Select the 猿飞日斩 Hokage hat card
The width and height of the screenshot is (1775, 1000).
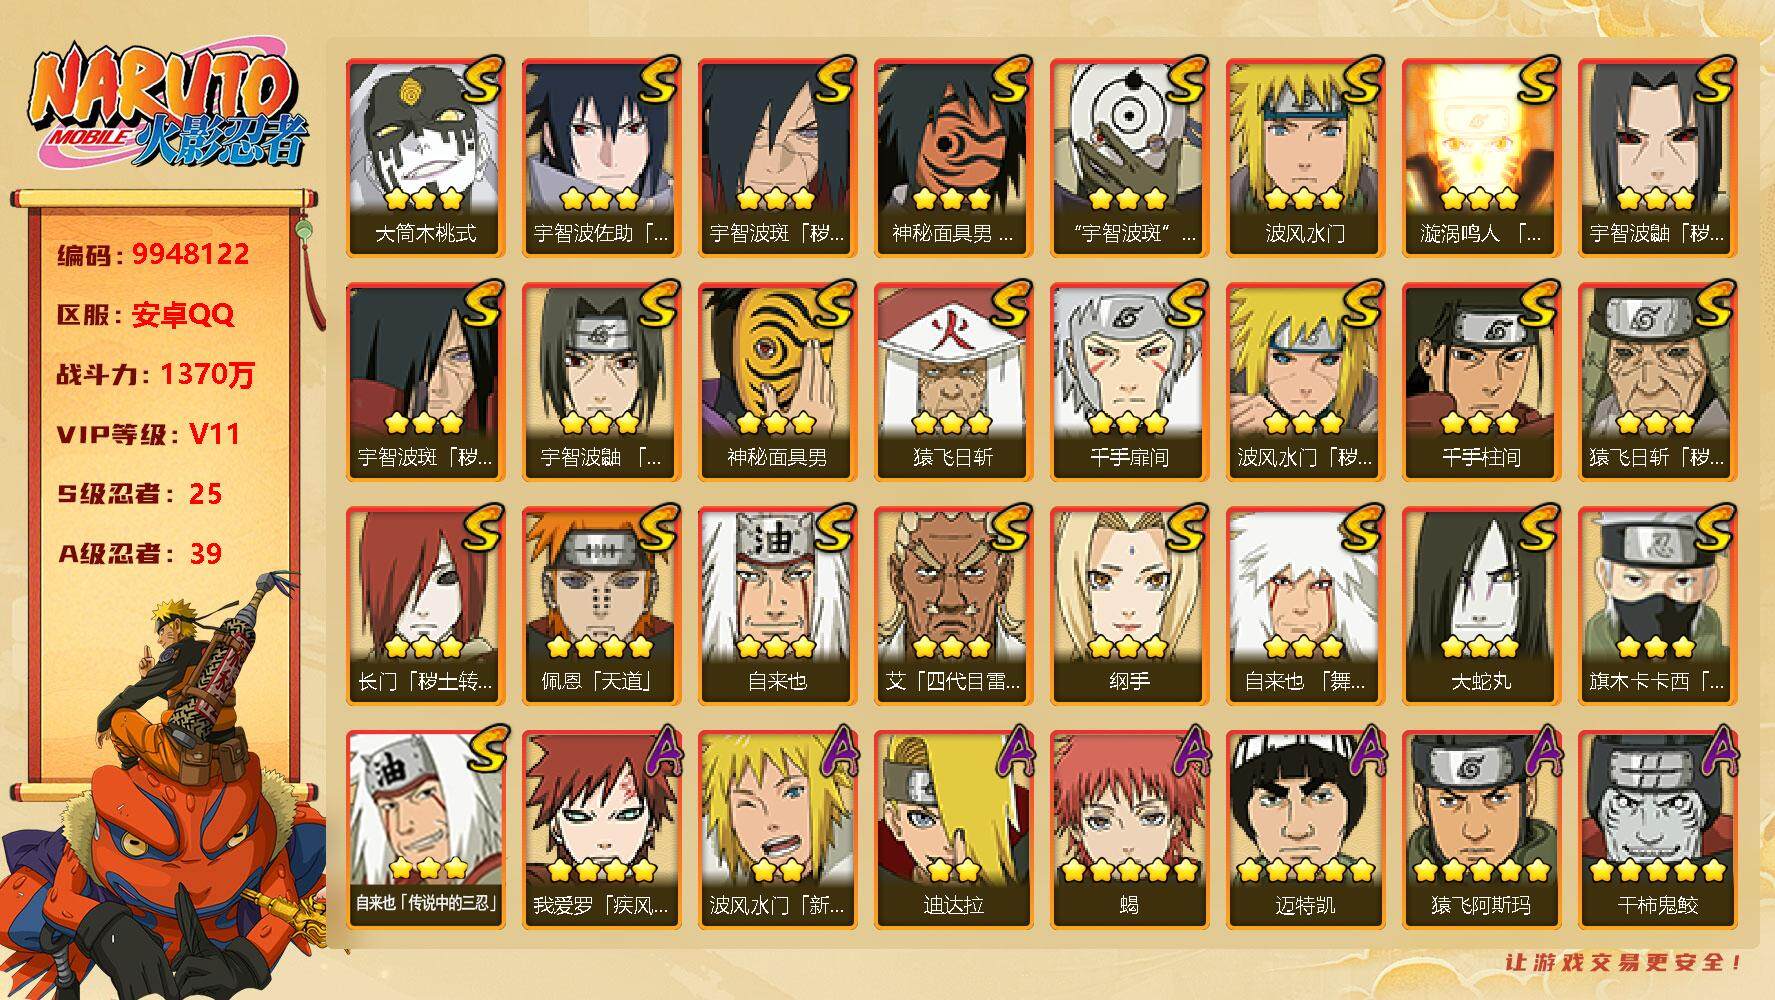coord(953,382)
